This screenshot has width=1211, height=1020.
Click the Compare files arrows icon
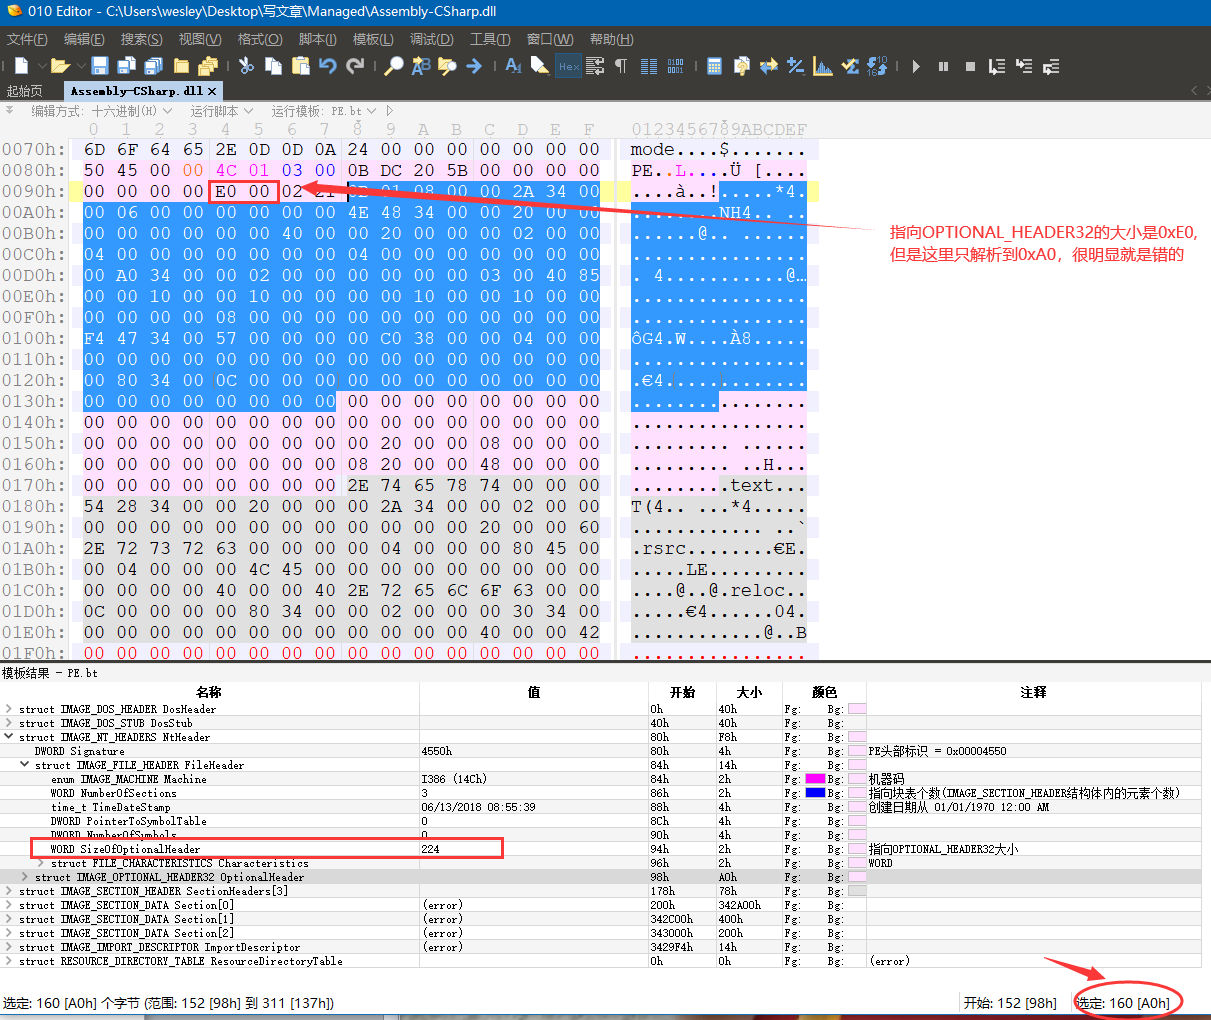coord(768,66)
